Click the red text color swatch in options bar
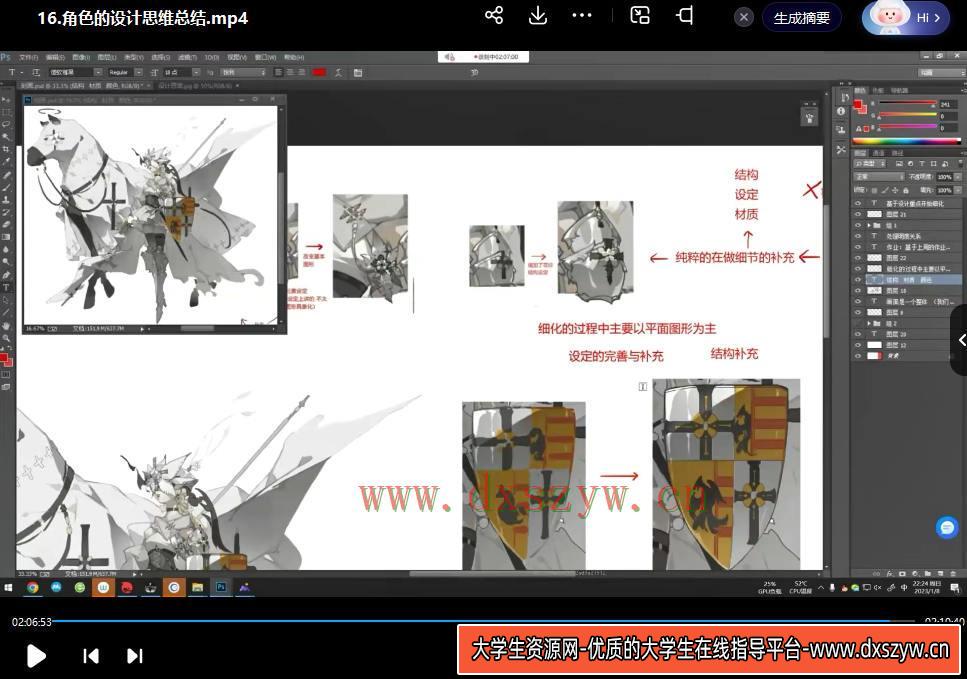Viewport: 967px width, 679px height. [x=319, y=72]
